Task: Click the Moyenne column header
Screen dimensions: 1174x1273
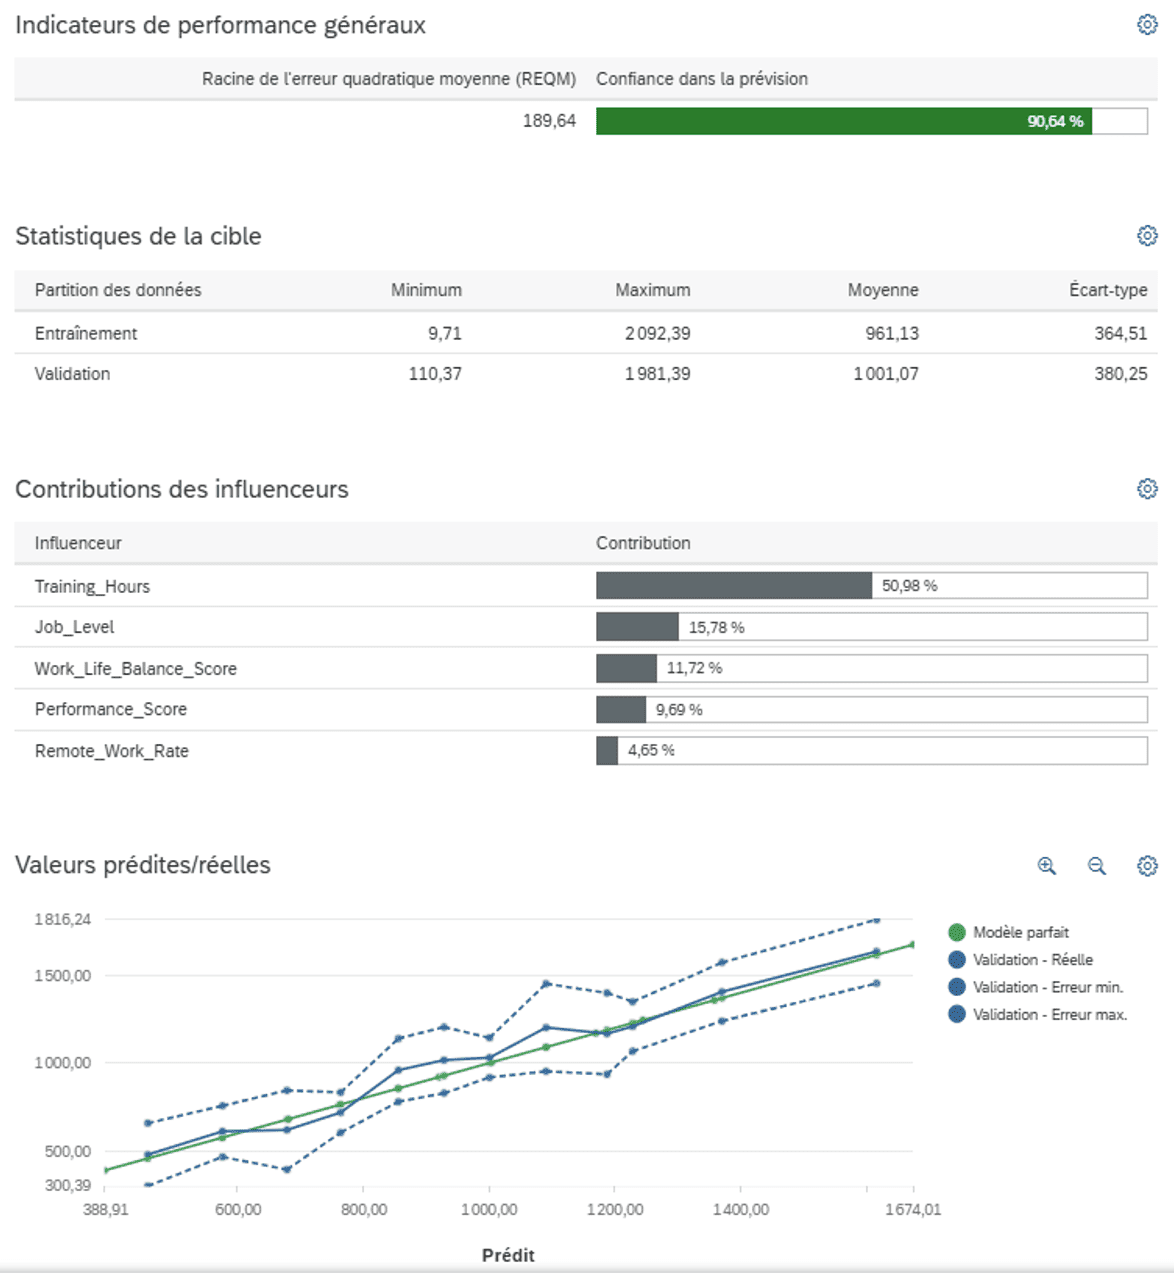Action: coord(885,290)
